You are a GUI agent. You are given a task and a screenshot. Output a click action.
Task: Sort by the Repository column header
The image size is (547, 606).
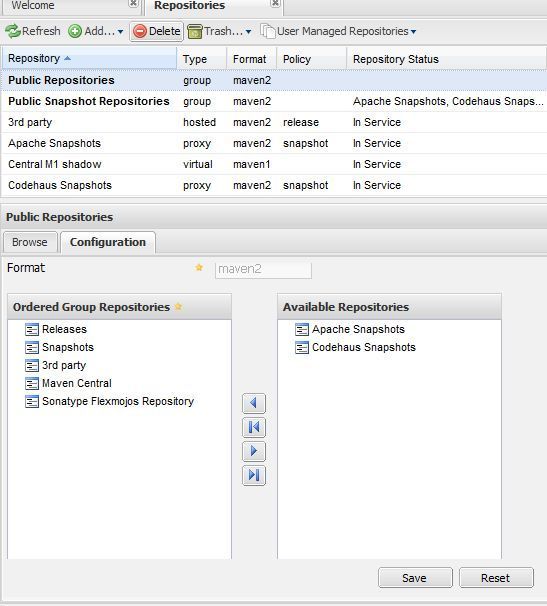(x=89, y=58)
